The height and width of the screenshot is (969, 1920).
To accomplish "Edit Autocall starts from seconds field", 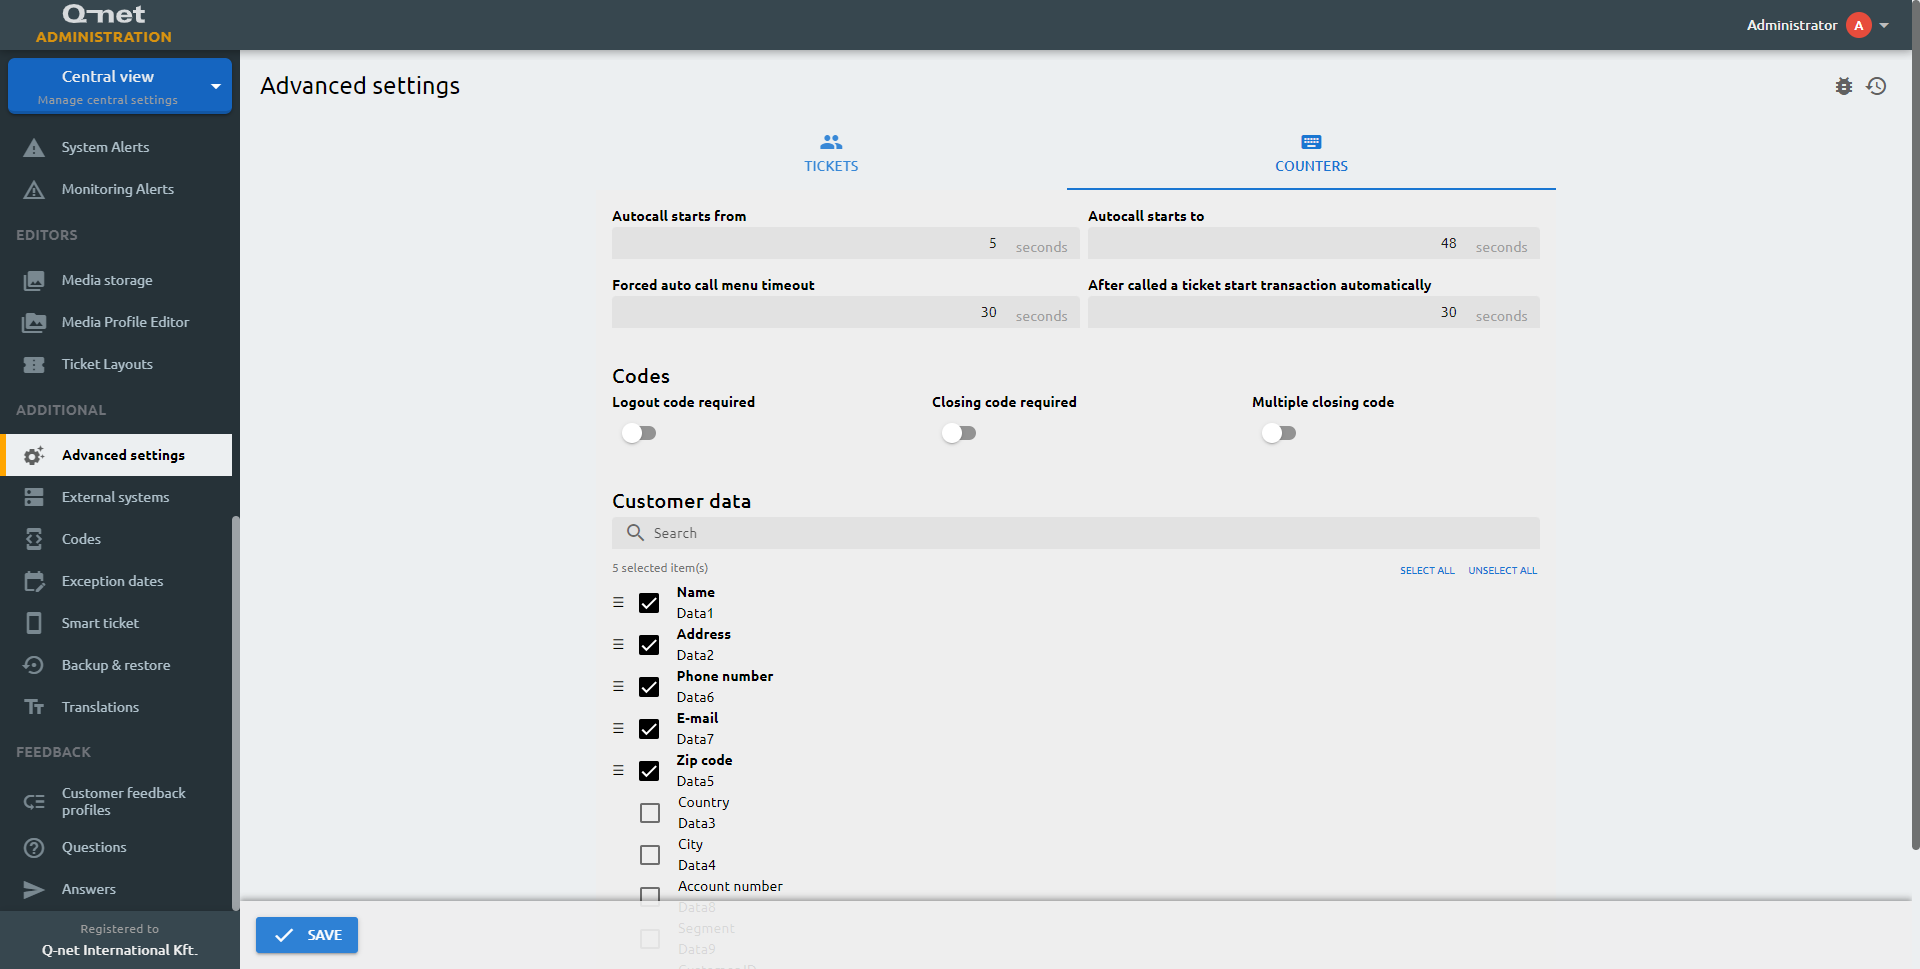I will click(x=846, y=244).
